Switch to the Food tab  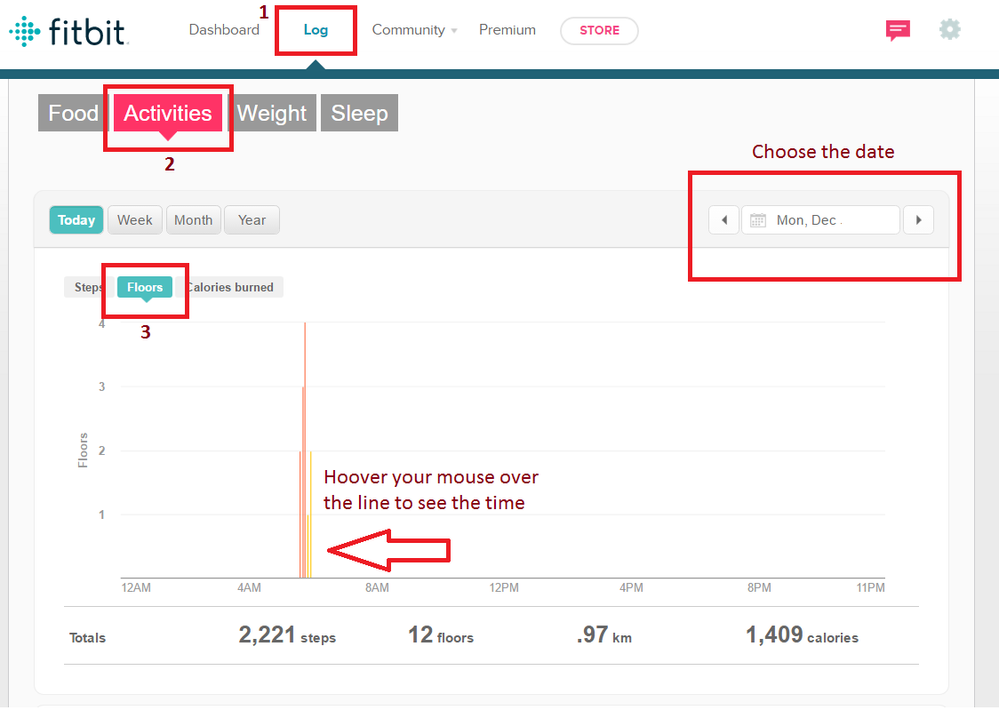click(x=74, y=113)
